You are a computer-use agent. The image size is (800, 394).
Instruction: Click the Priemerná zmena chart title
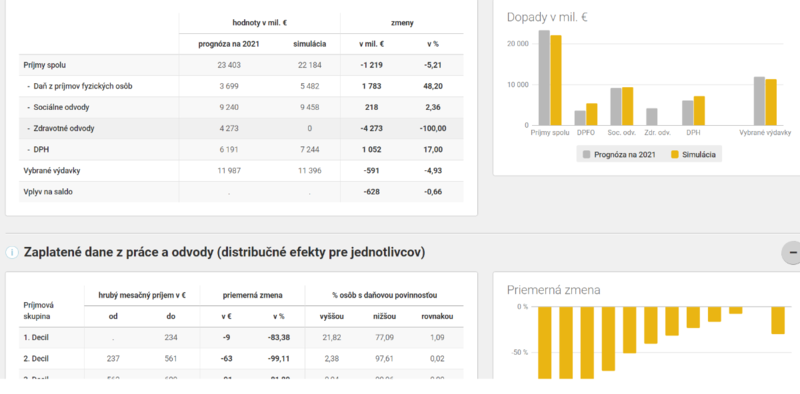554,290
